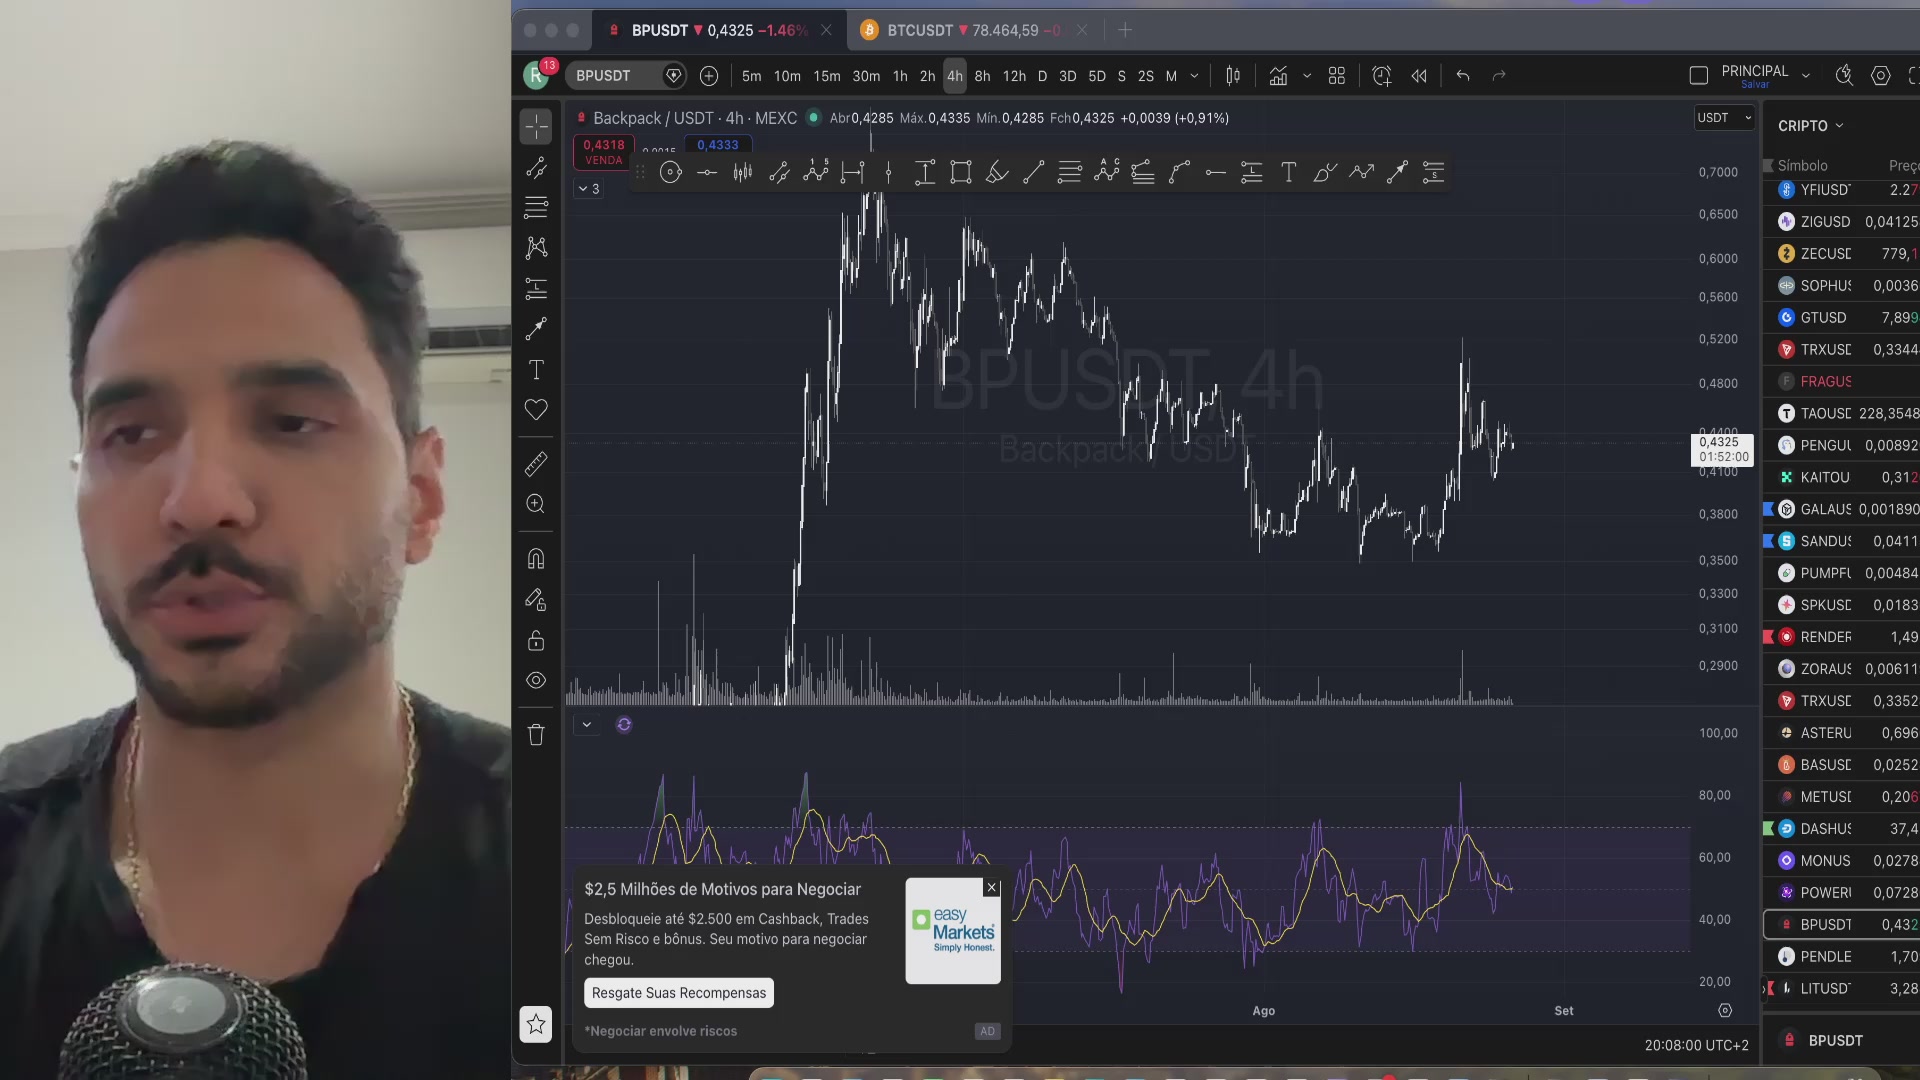1920x1080 pixels.
Task: Toggle lock all drawings
Action: click(x=536, y=641)
